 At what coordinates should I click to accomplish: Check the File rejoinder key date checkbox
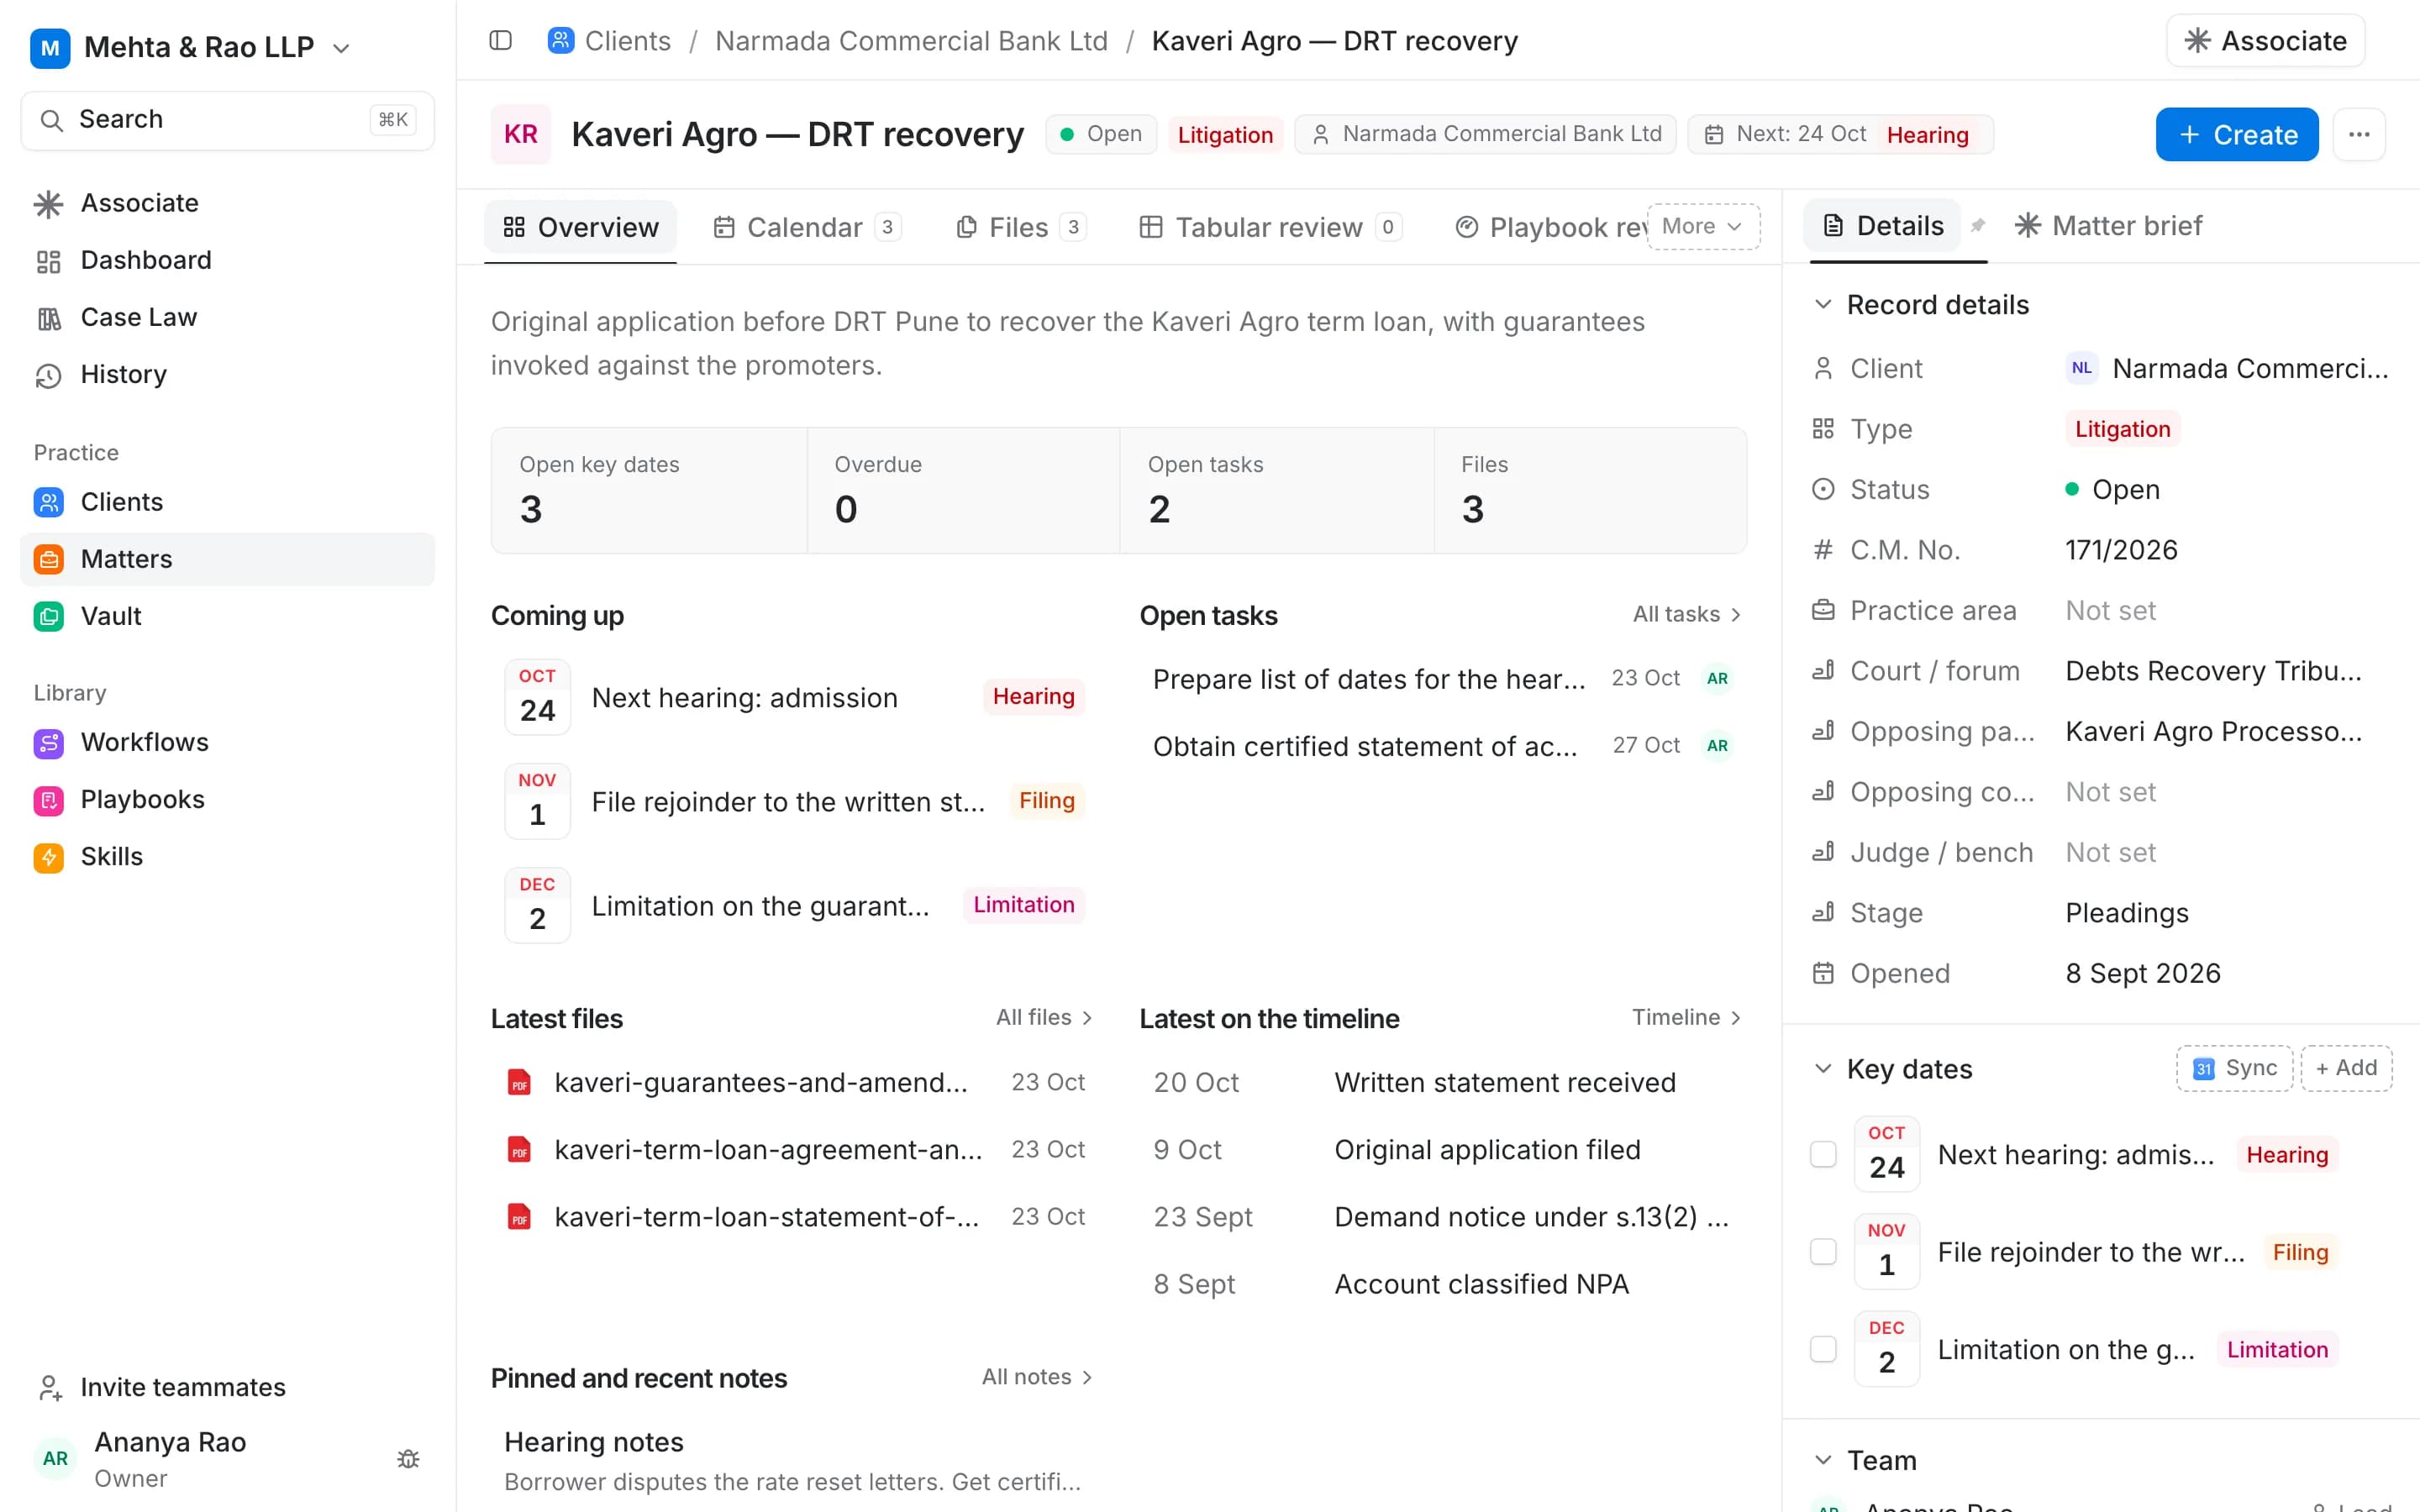[1823, 1252]
